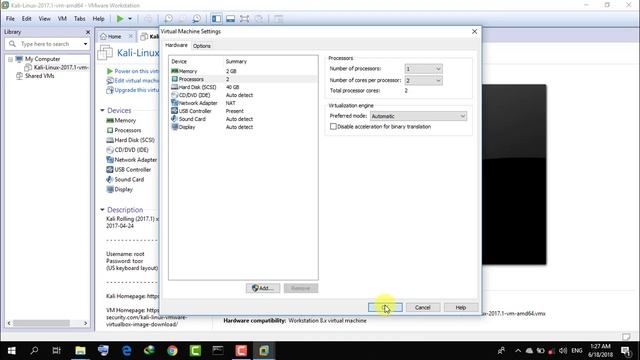The width and height of the screenshot is (640, 360).
Task: Click the Add... hardware button
Action: click(x=263, y=288)
